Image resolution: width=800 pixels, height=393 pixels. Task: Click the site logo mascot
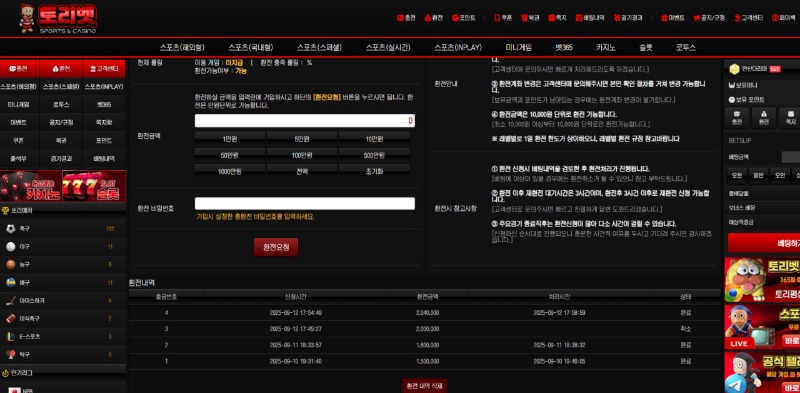(27, 18)
